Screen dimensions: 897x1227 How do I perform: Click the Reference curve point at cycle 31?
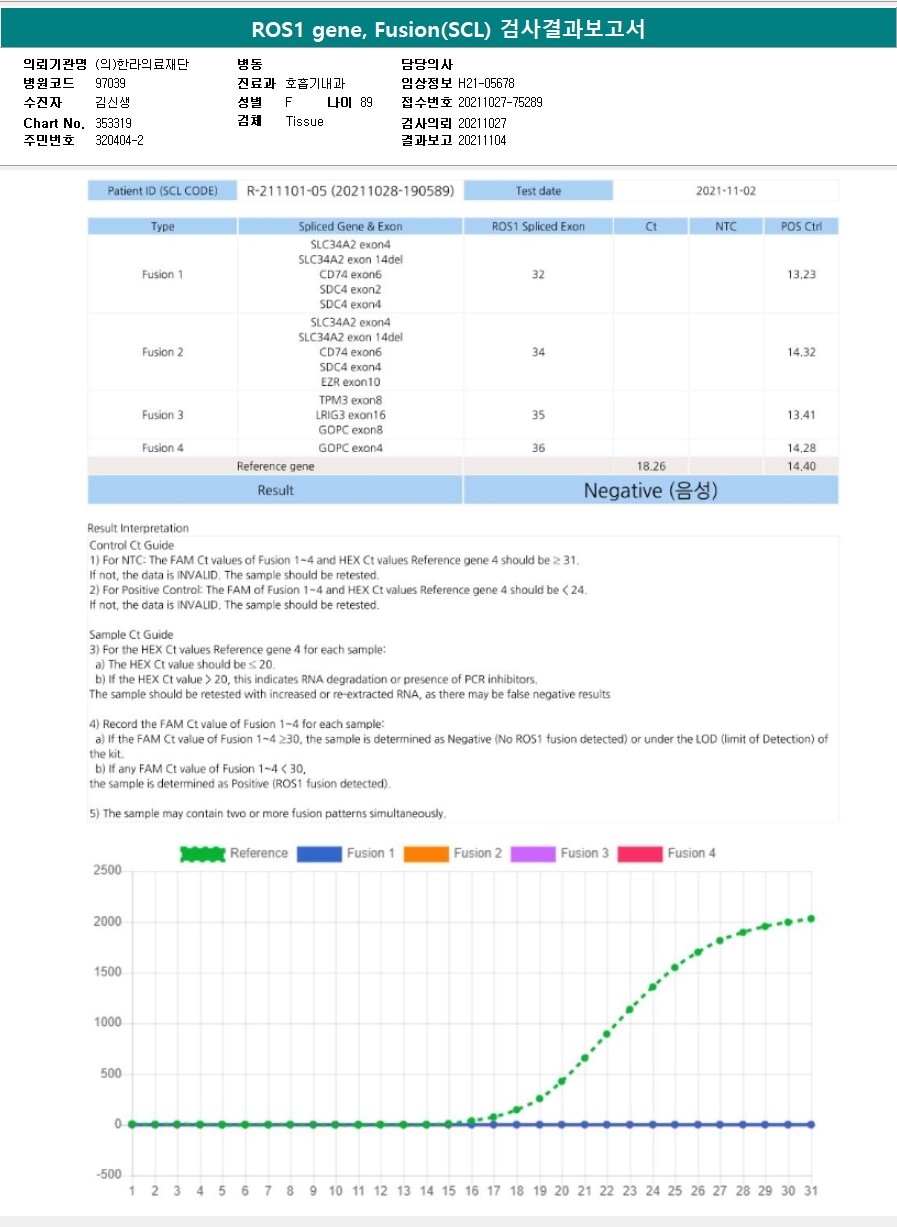[x=811, y=918]
